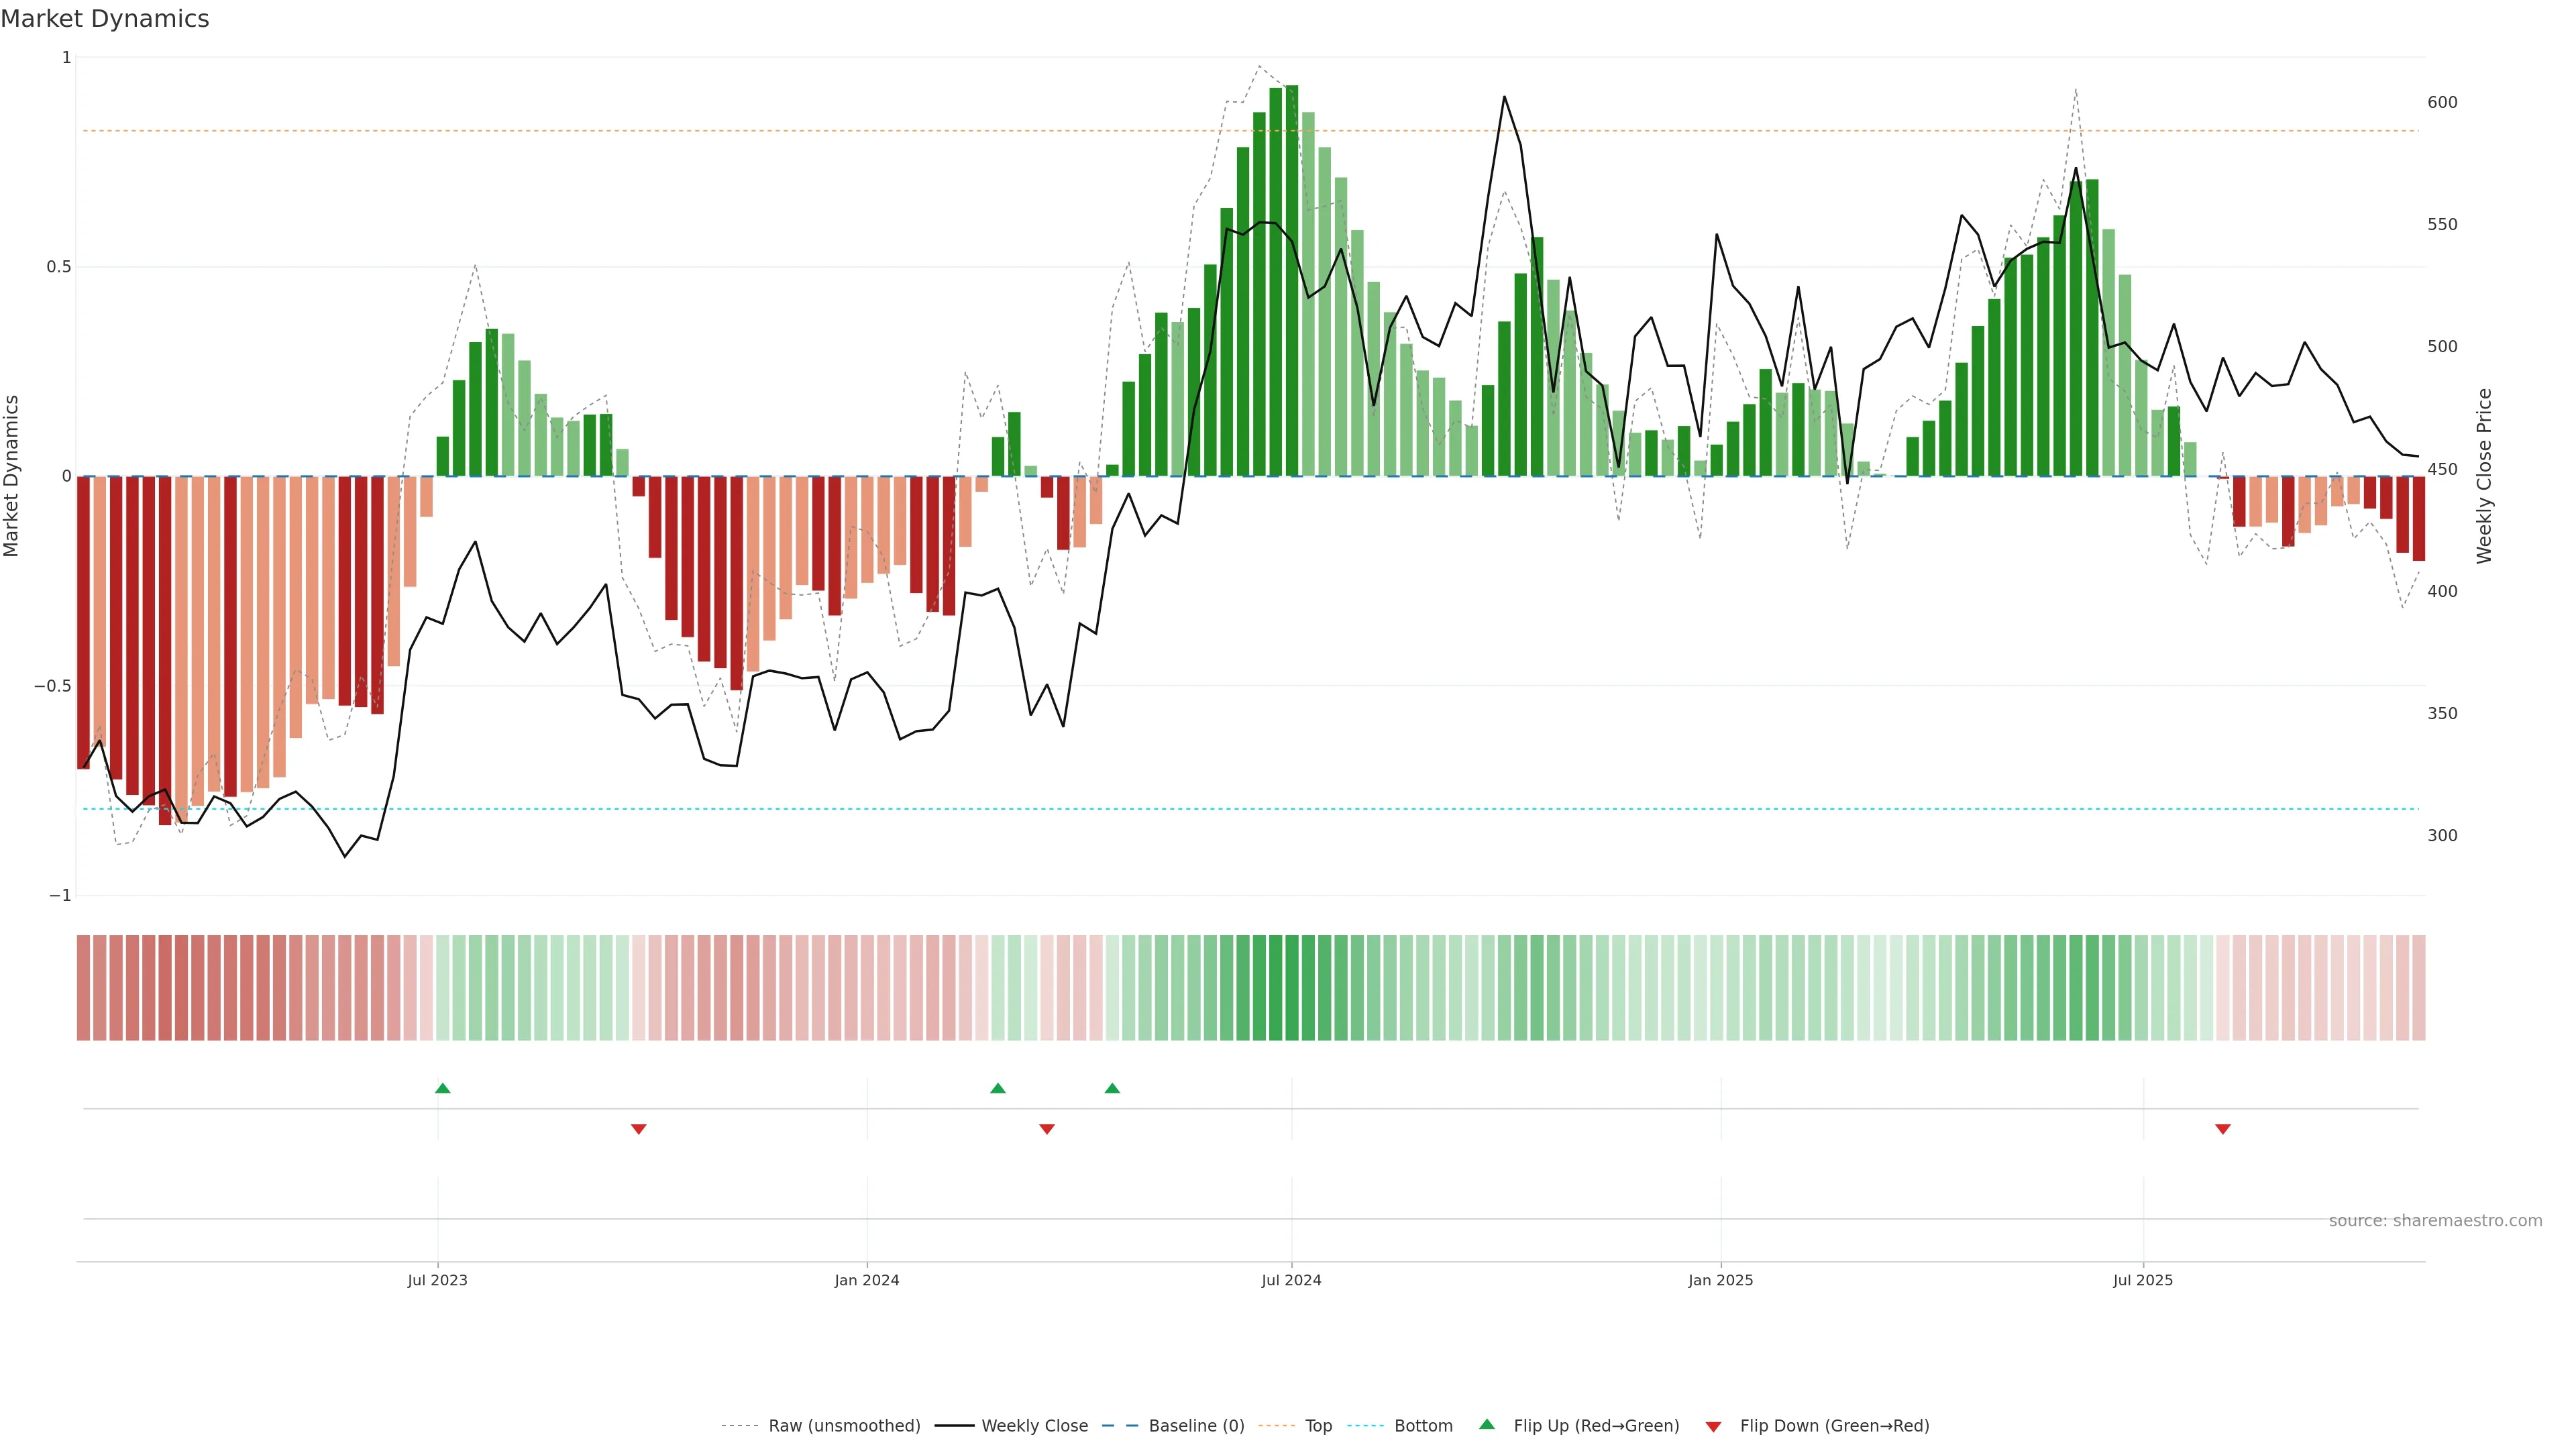Click the darkest green heatmap cell near Jul 2024
The height and width of the screenshot is (1449, 2576).
[x=1292, y=988]
